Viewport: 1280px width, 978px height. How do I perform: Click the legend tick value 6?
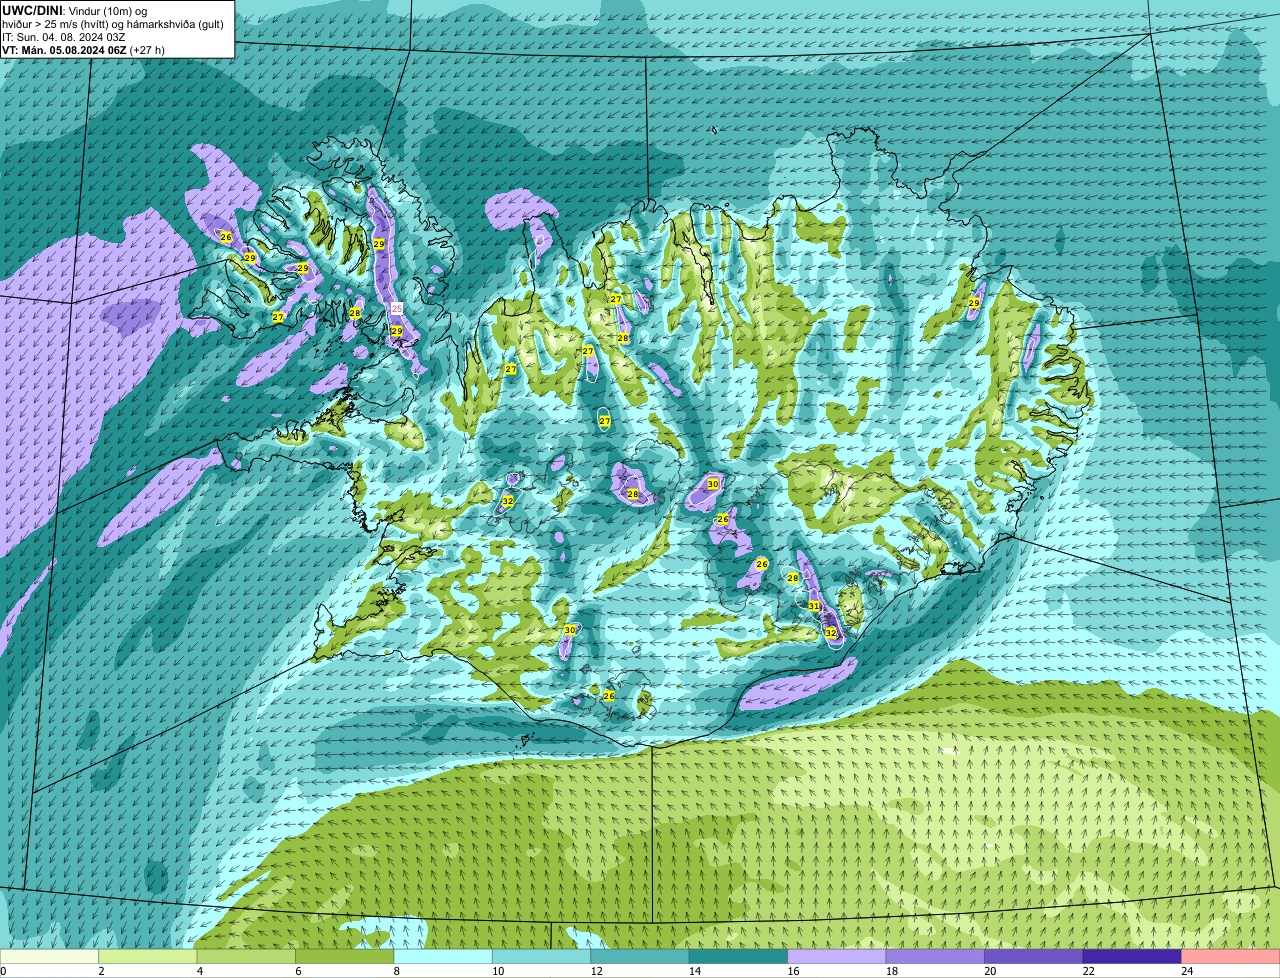pos(298,971)
